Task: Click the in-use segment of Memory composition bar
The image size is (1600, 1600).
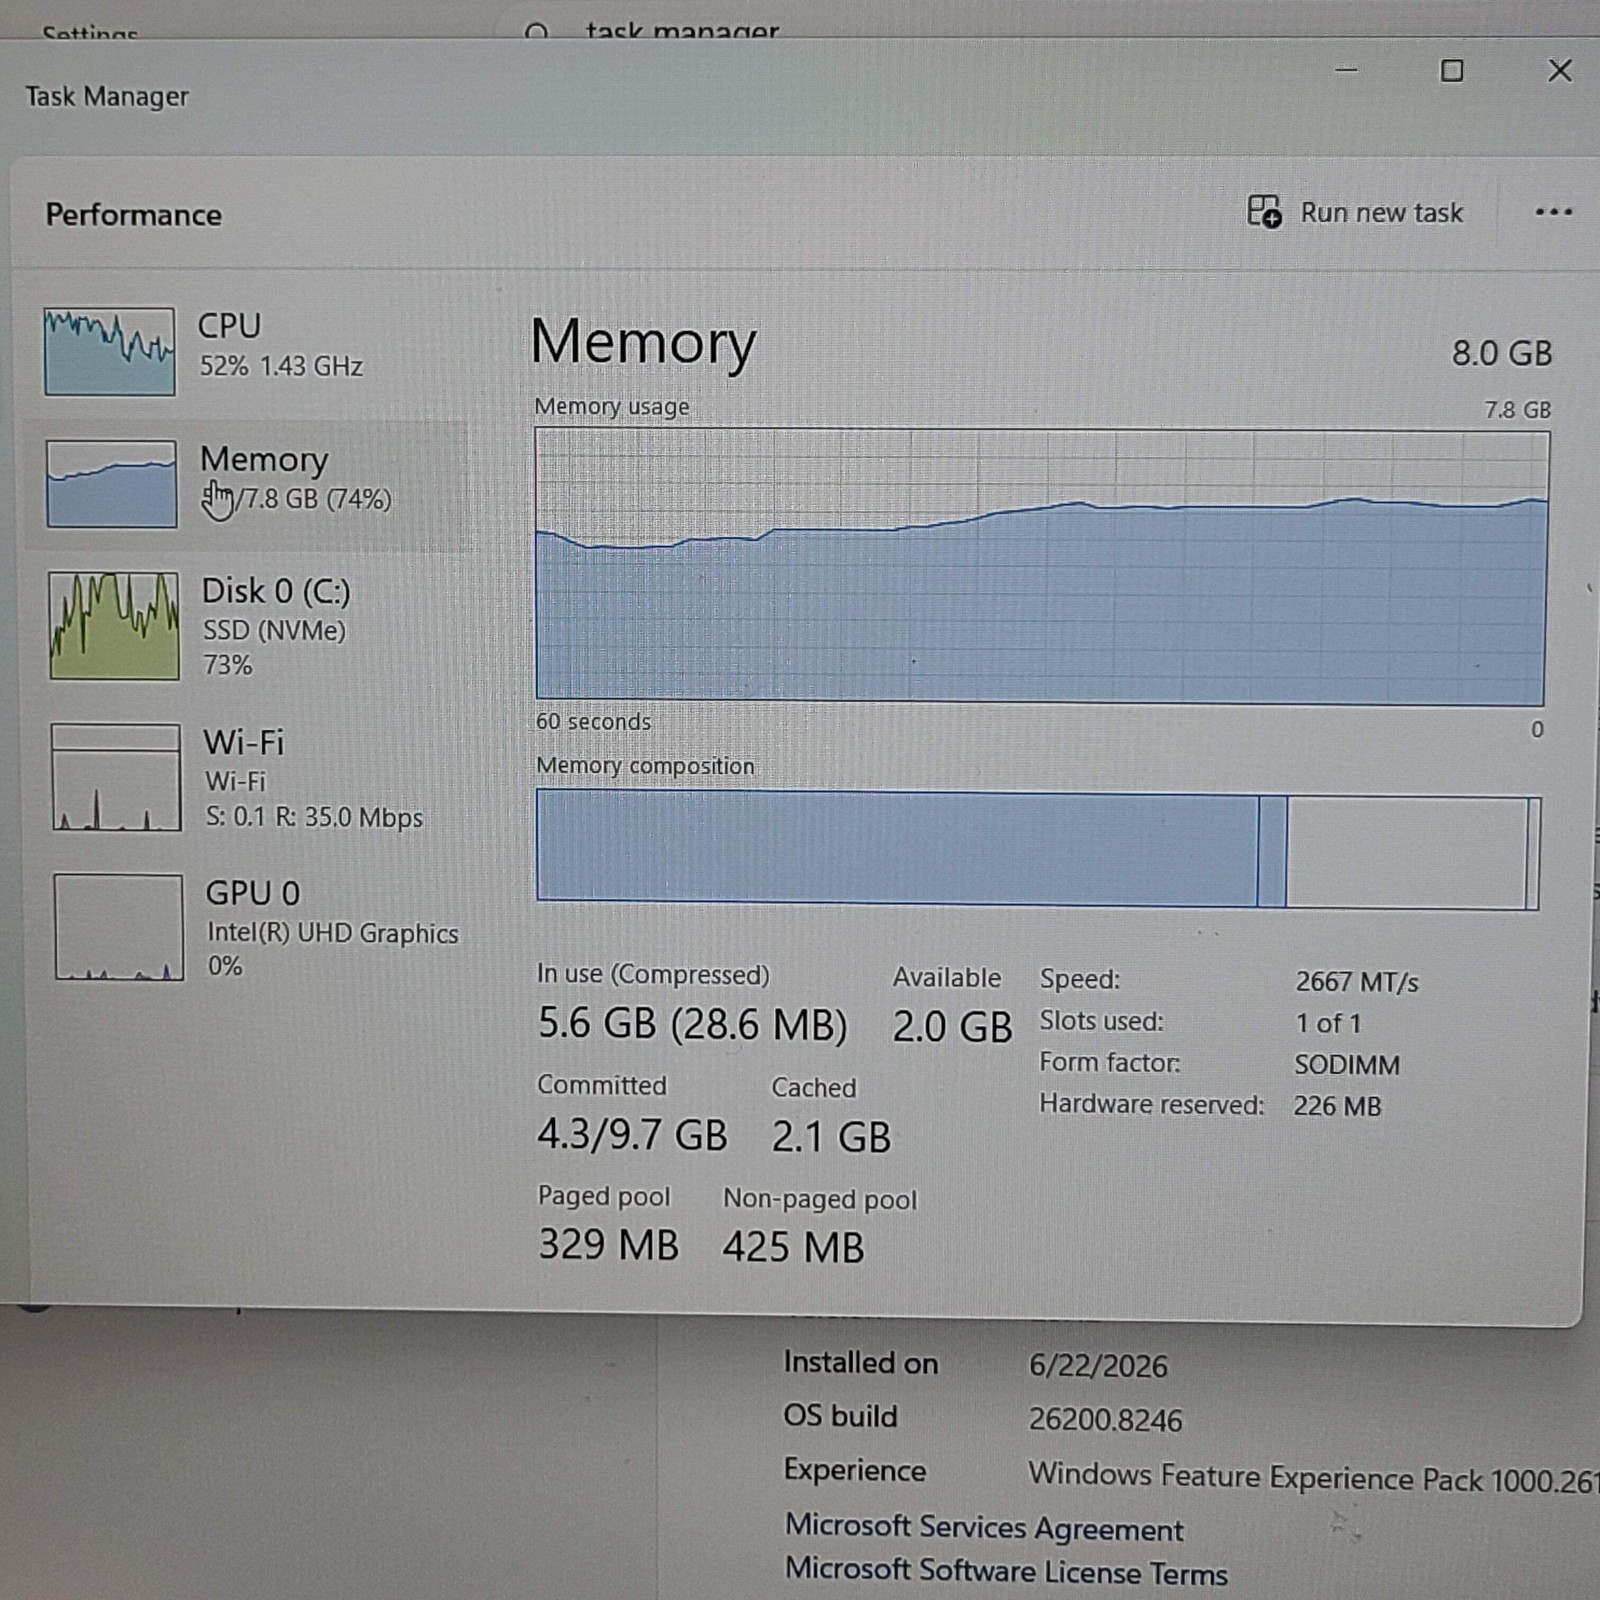Action: pos(897,848)
